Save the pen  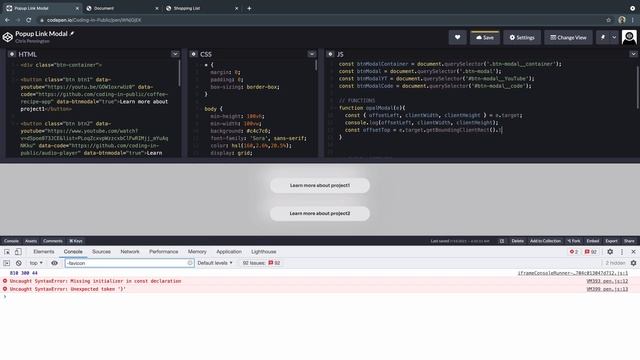pos(484,38)
